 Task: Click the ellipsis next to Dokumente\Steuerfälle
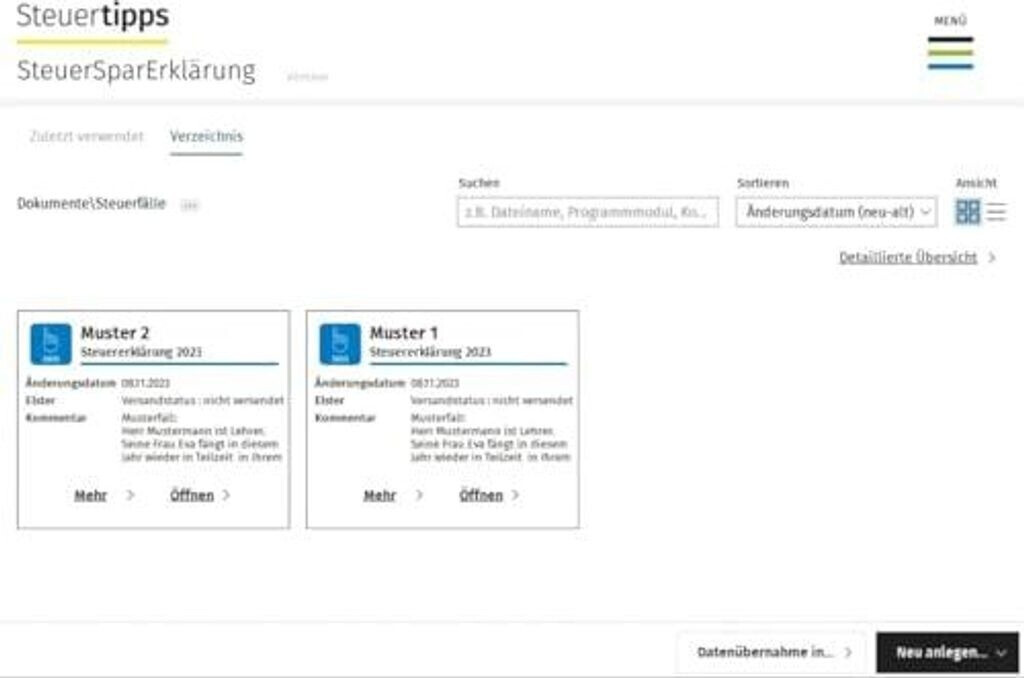click(x=189, y=205)
